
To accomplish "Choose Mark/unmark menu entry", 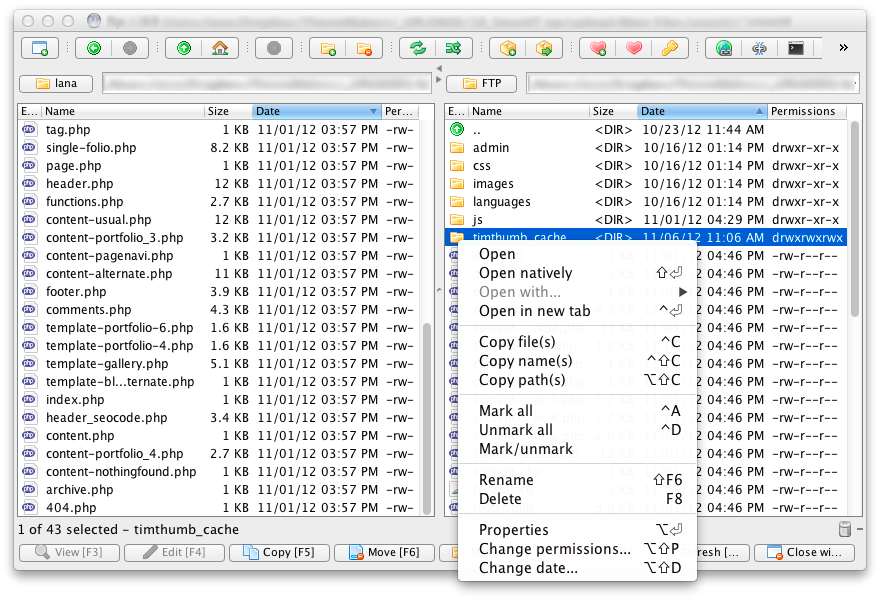I will click(578, 449).
